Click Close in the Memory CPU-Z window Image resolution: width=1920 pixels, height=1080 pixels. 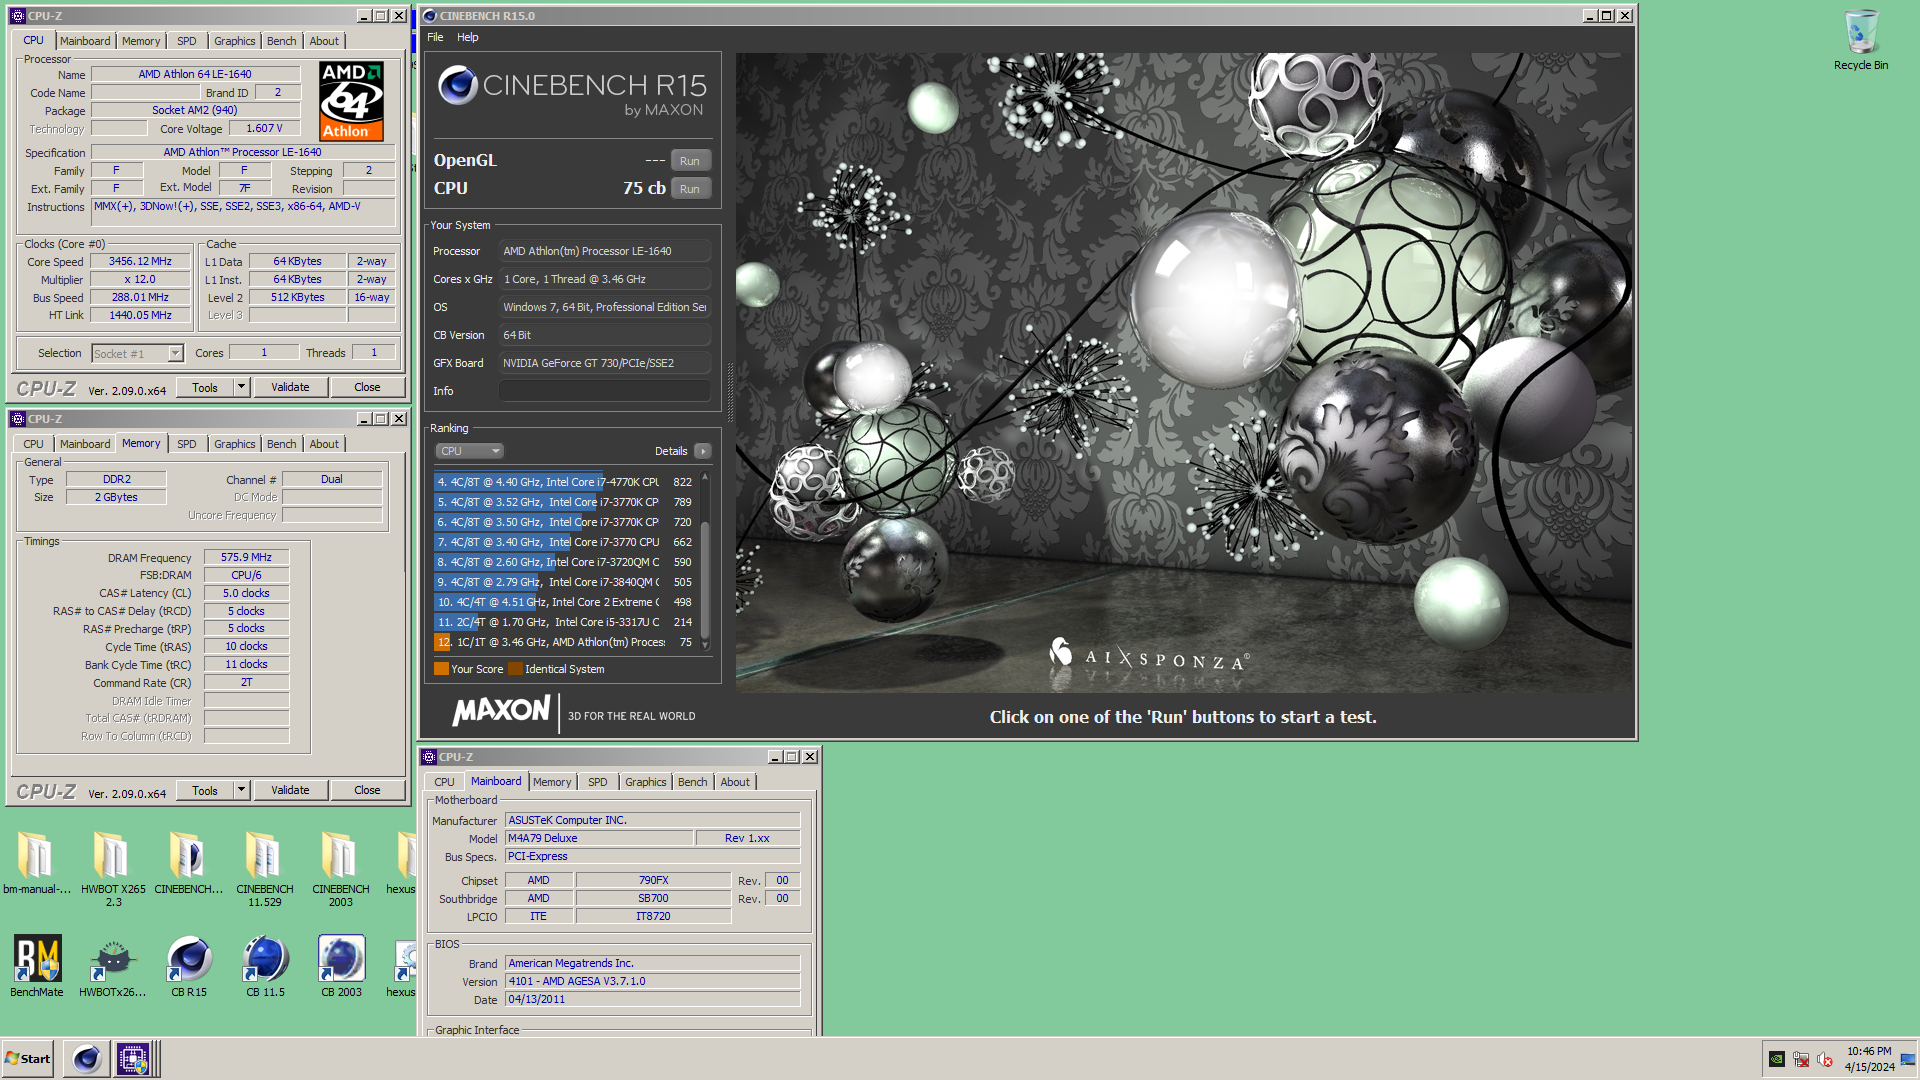click(367, 790)
